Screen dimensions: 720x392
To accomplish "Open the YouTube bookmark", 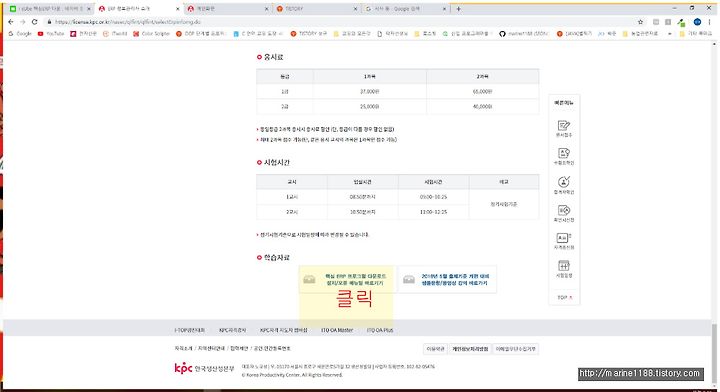I will [51, 34].
